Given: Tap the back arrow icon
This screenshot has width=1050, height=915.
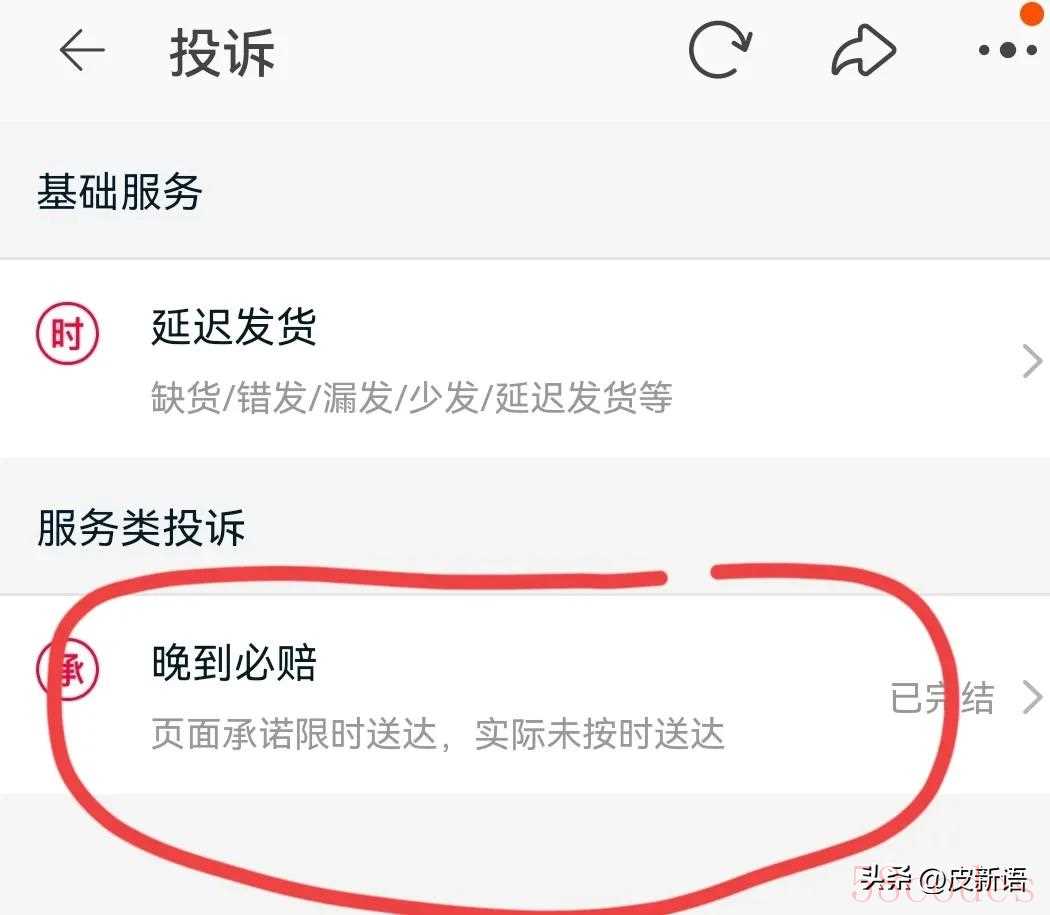Looking at the screenshot, I should (x=82, y=50).
